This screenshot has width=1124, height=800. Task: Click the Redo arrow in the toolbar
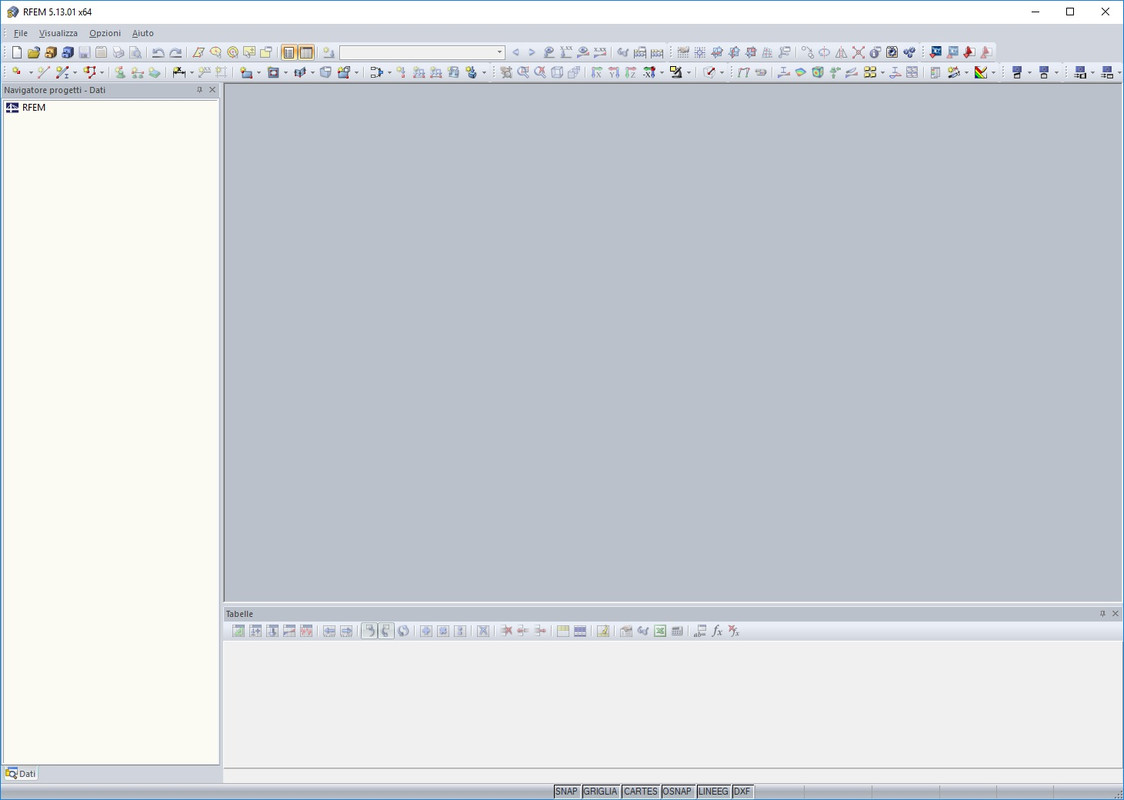click(x=176, y=52)
